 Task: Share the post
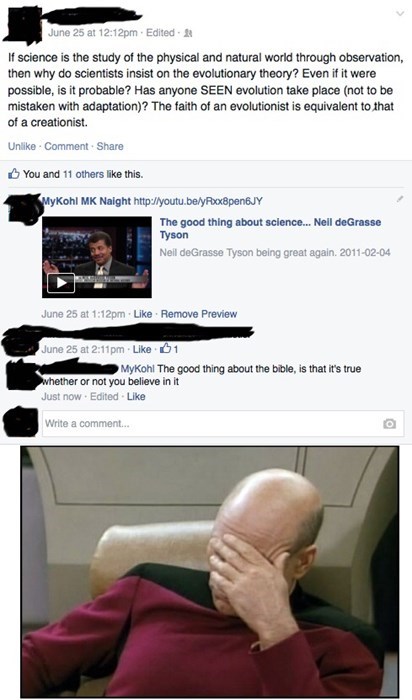(110, 146)
